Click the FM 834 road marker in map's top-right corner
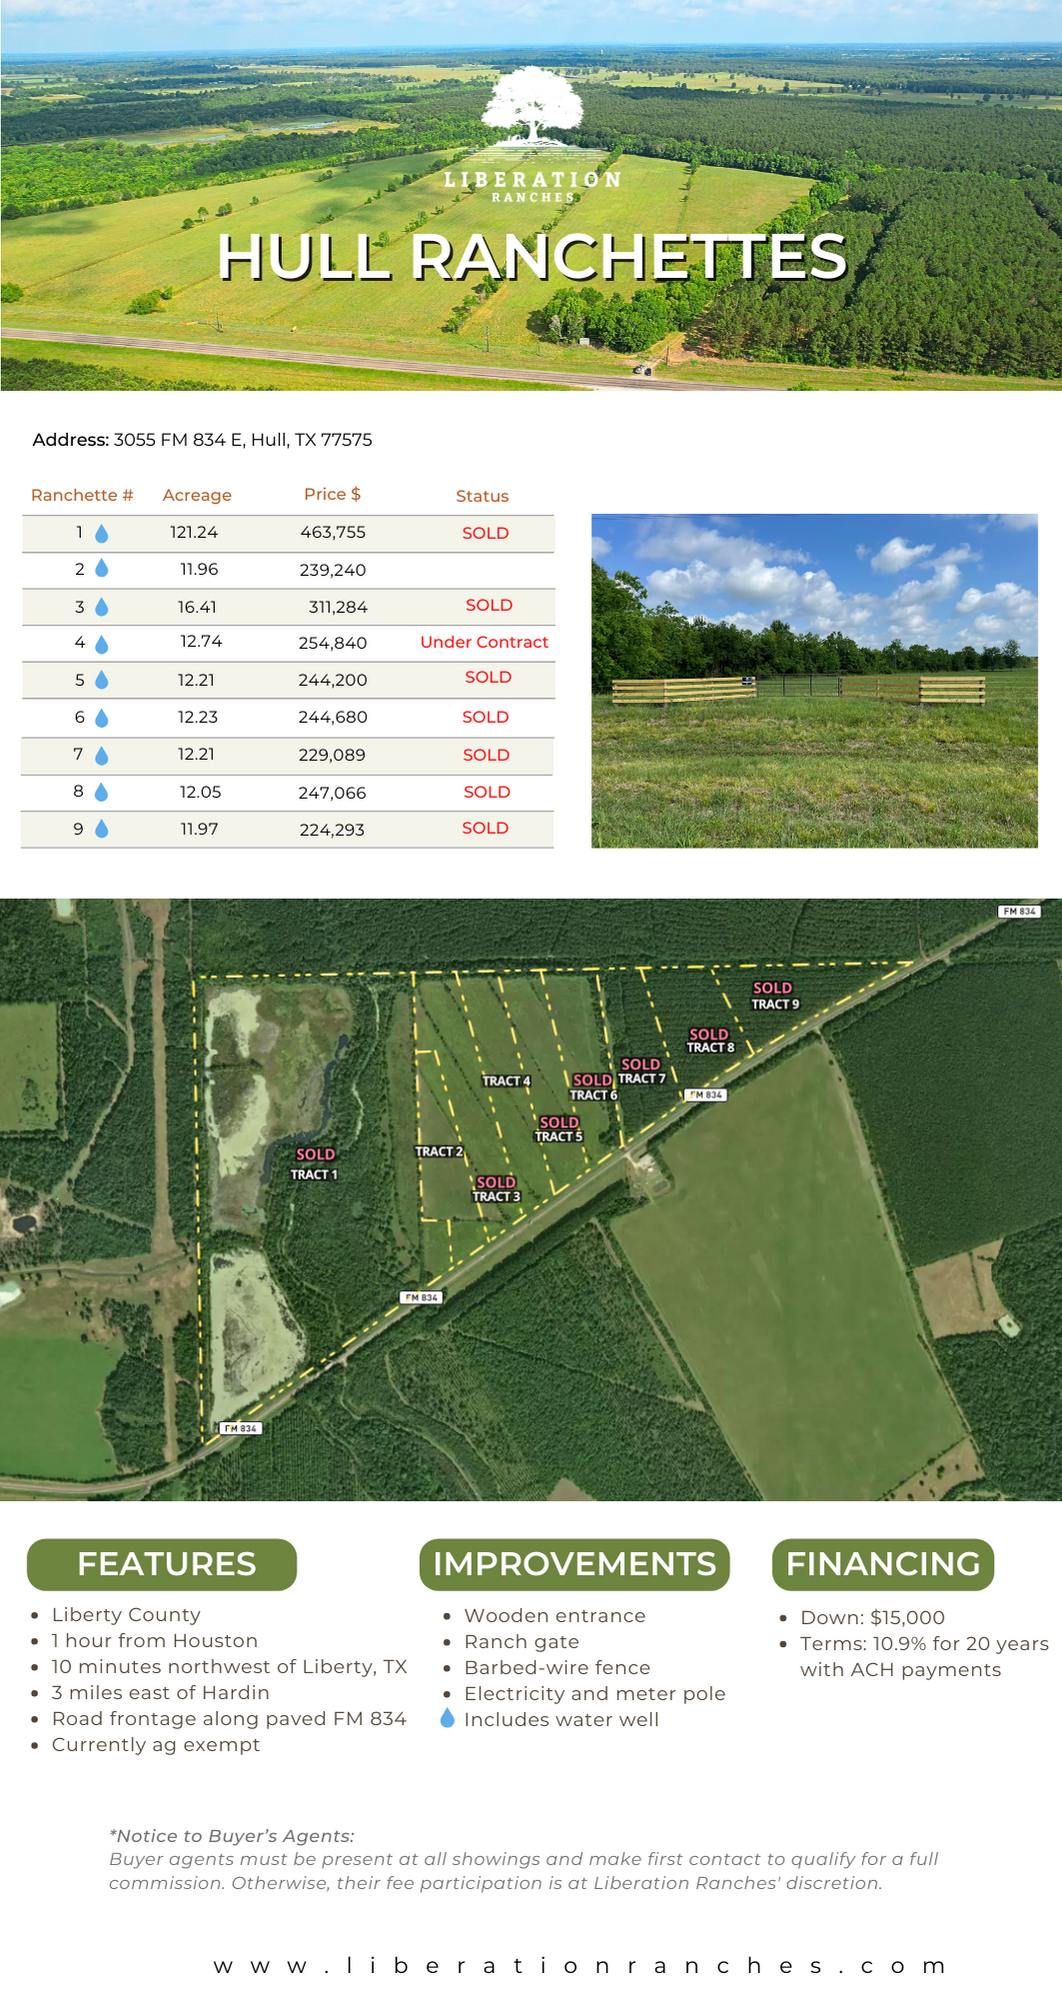Screen dimensions: 1062x2000 (1019, 911)
